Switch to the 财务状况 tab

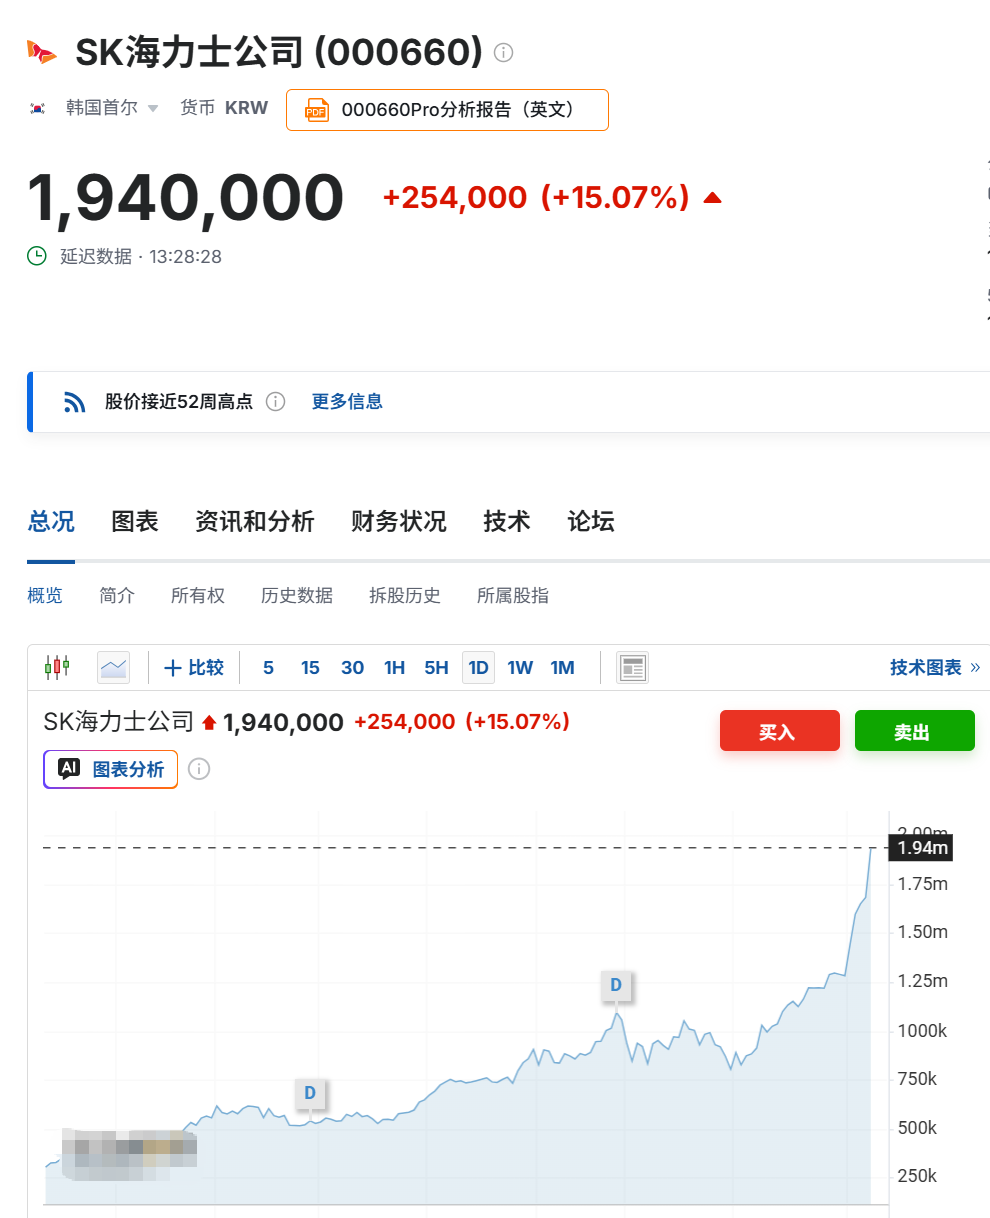(399, 521)
